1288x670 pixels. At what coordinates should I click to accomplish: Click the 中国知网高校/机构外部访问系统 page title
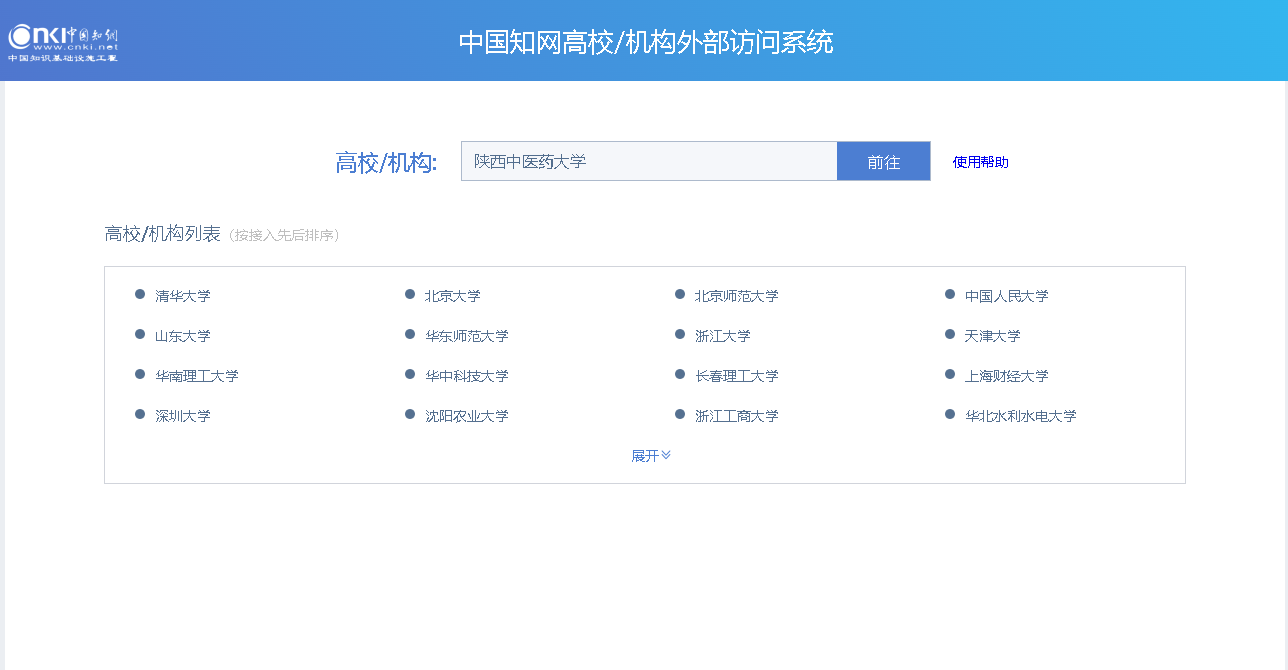(646, 42)
